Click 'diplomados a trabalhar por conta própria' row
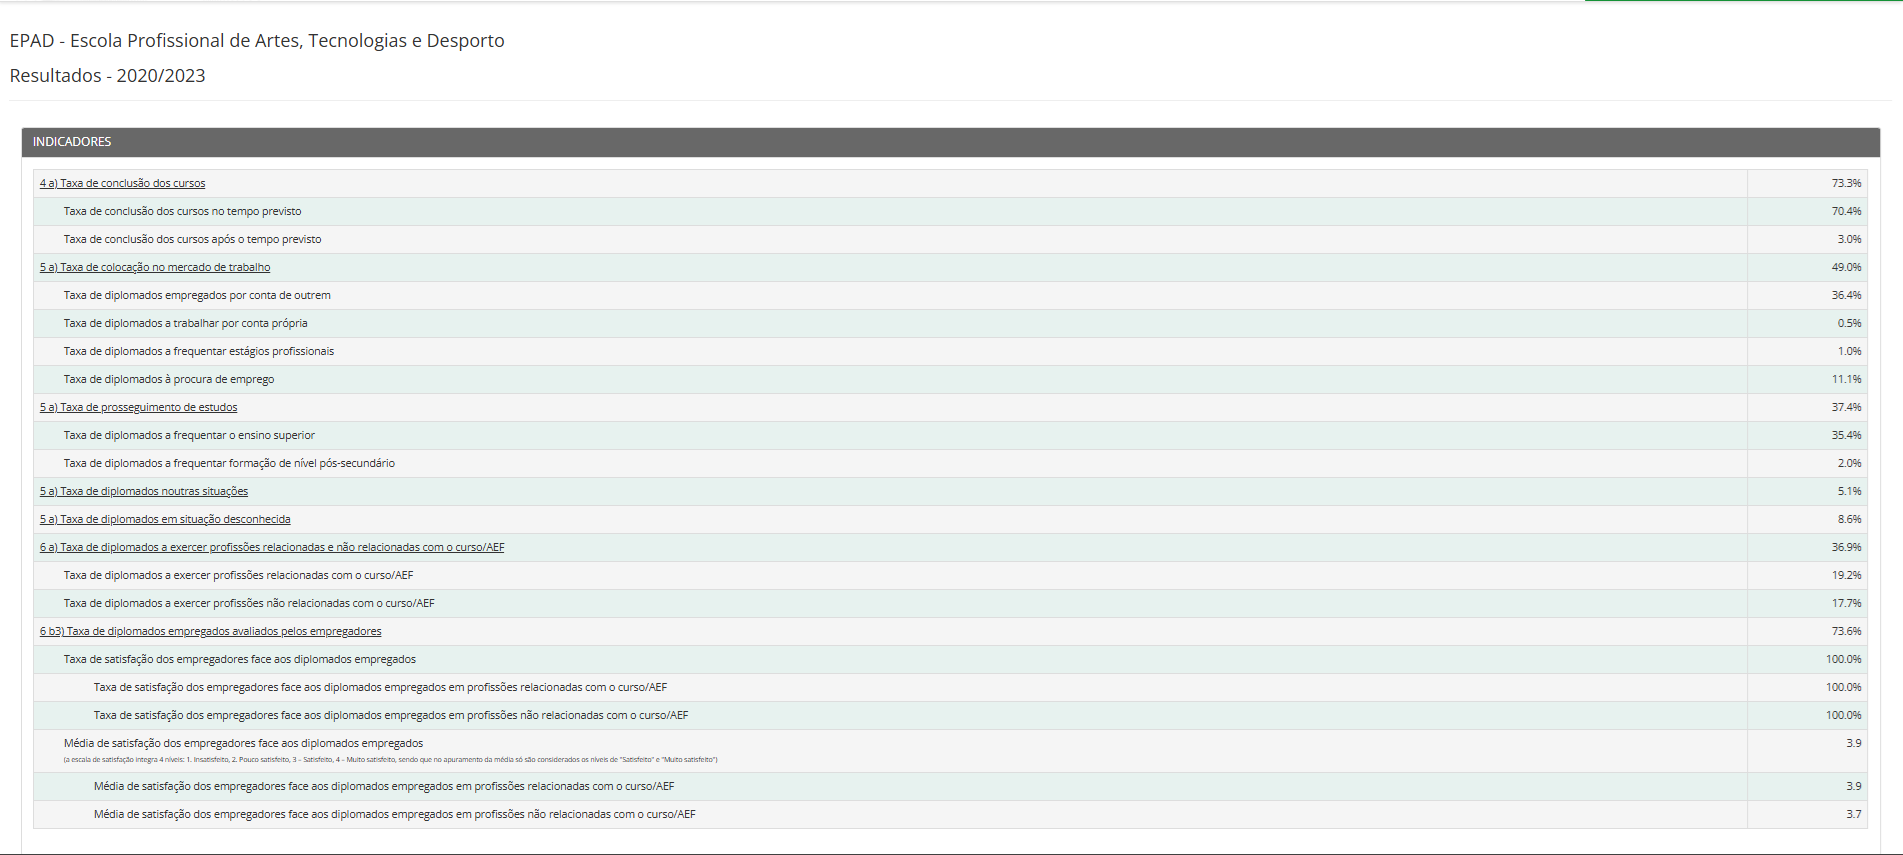 coord(185,323)
